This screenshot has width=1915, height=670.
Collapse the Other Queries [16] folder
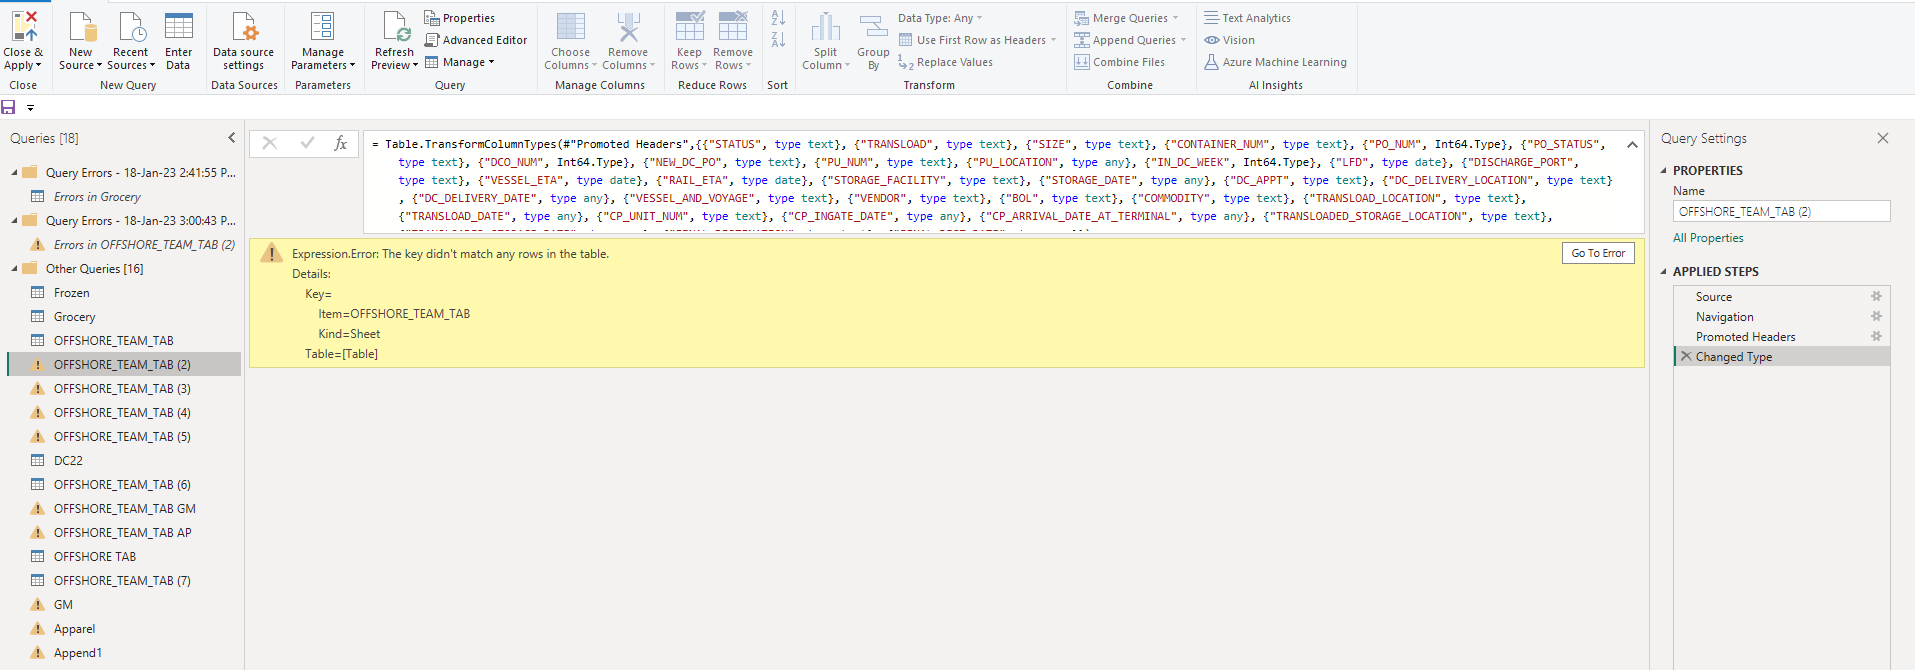[x=15, y=269]
